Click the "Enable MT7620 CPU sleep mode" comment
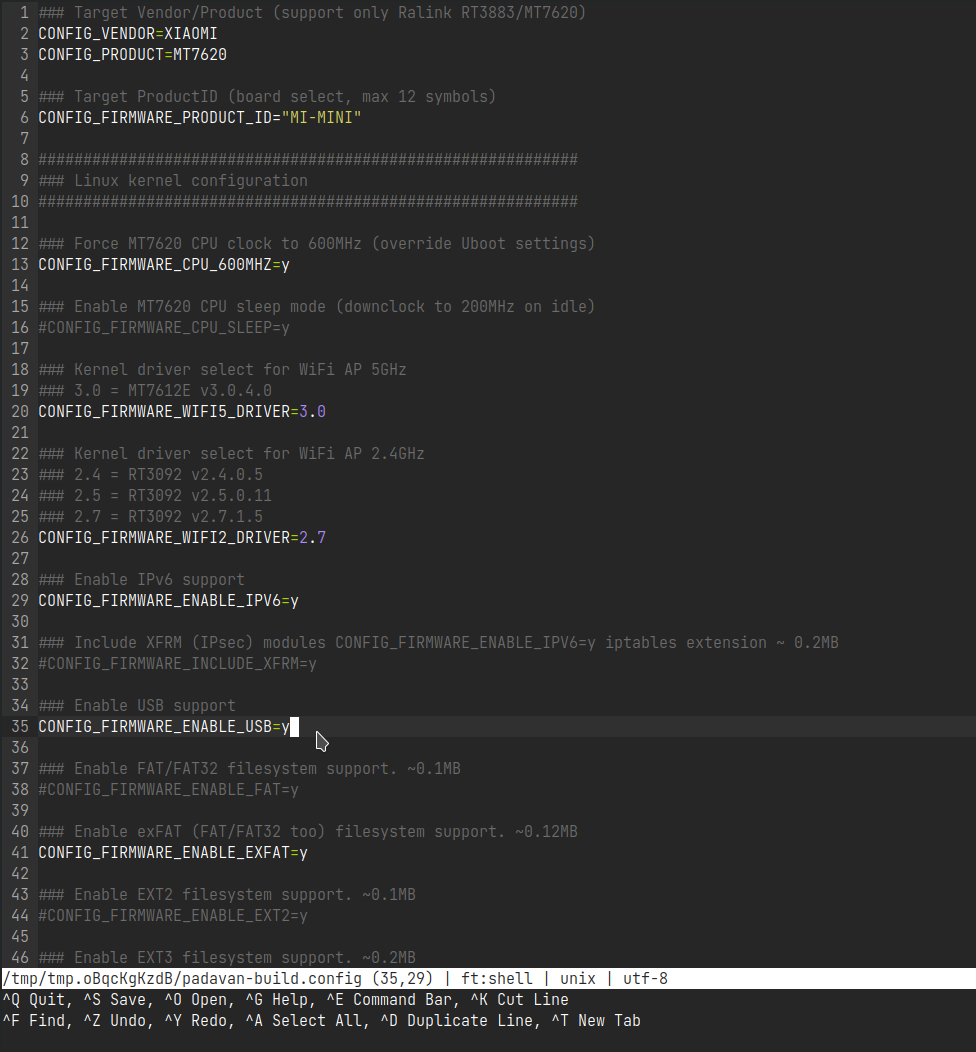 tap(317, 307)
